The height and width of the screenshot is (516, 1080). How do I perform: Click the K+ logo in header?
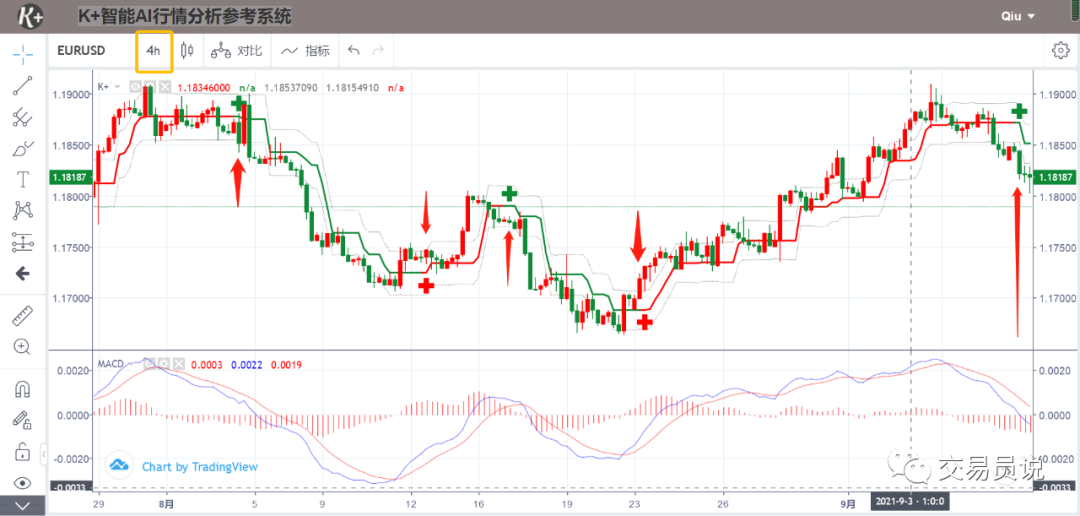[30, 16]
